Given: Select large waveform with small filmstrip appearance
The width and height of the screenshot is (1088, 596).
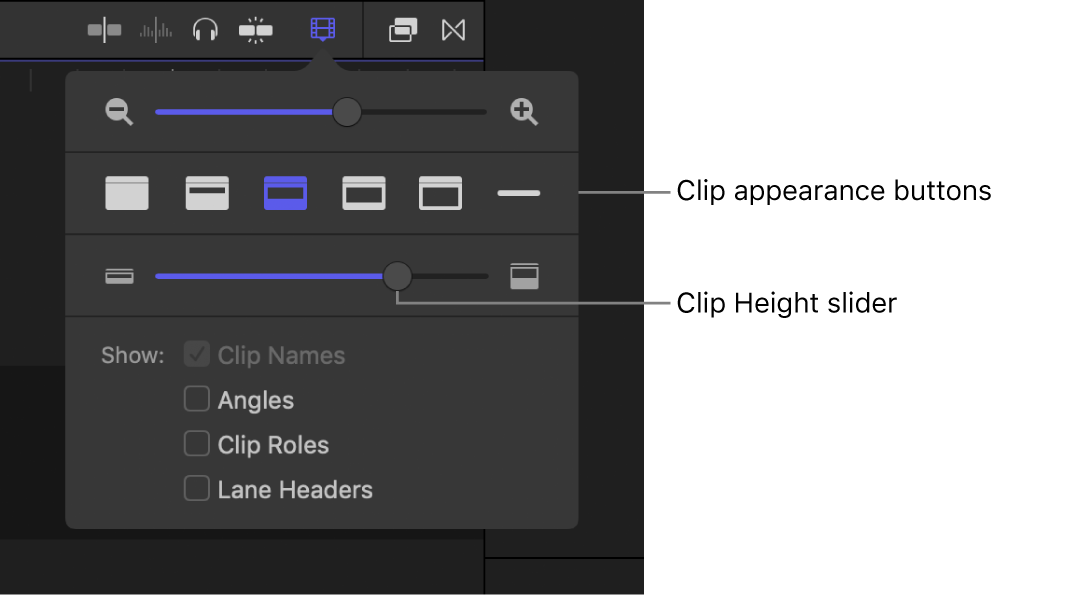Looking at the screenshot, I should [207, 193].
